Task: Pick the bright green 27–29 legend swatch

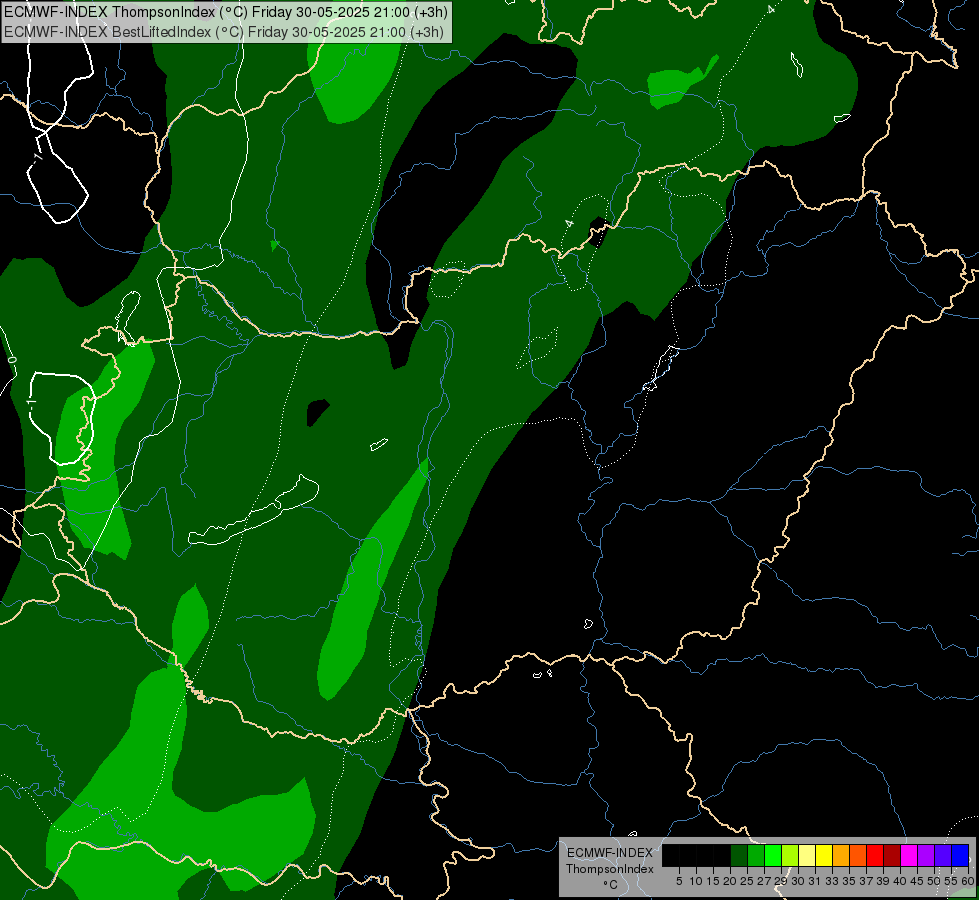Action: pos(773,855)
